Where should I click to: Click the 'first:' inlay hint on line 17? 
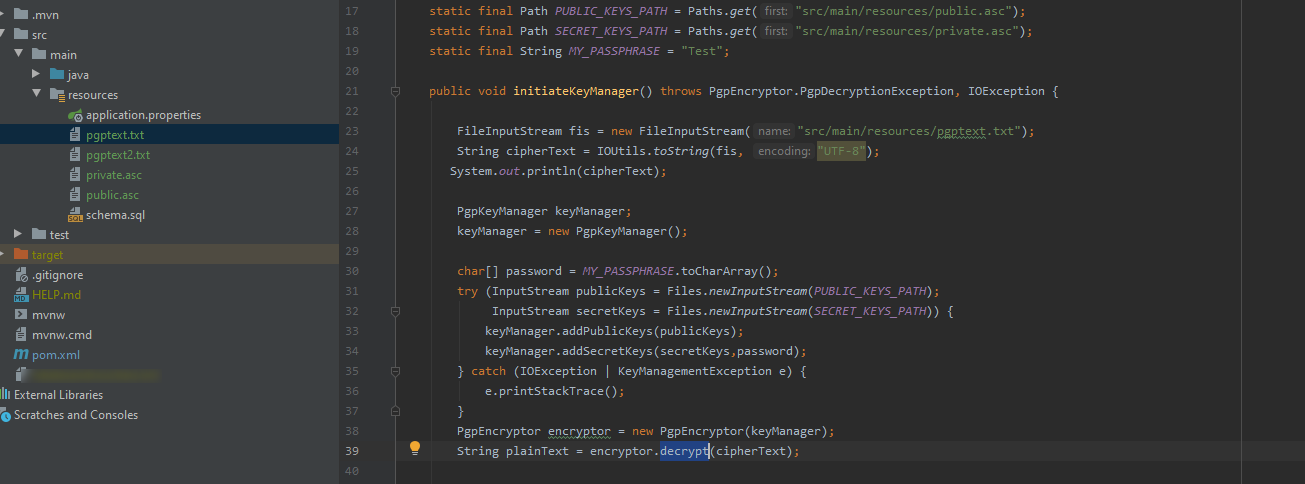776,11
